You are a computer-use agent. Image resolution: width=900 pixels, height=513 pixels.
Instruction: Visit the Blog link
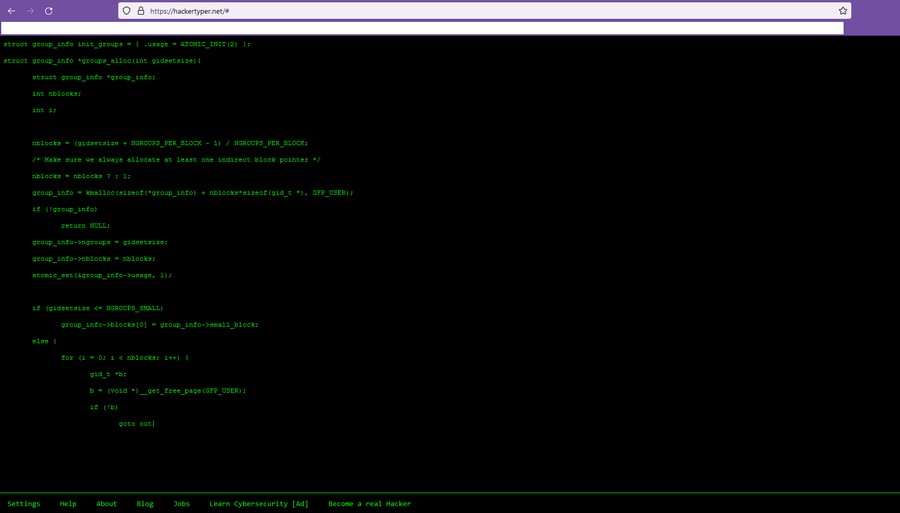[x=145, y=504]
